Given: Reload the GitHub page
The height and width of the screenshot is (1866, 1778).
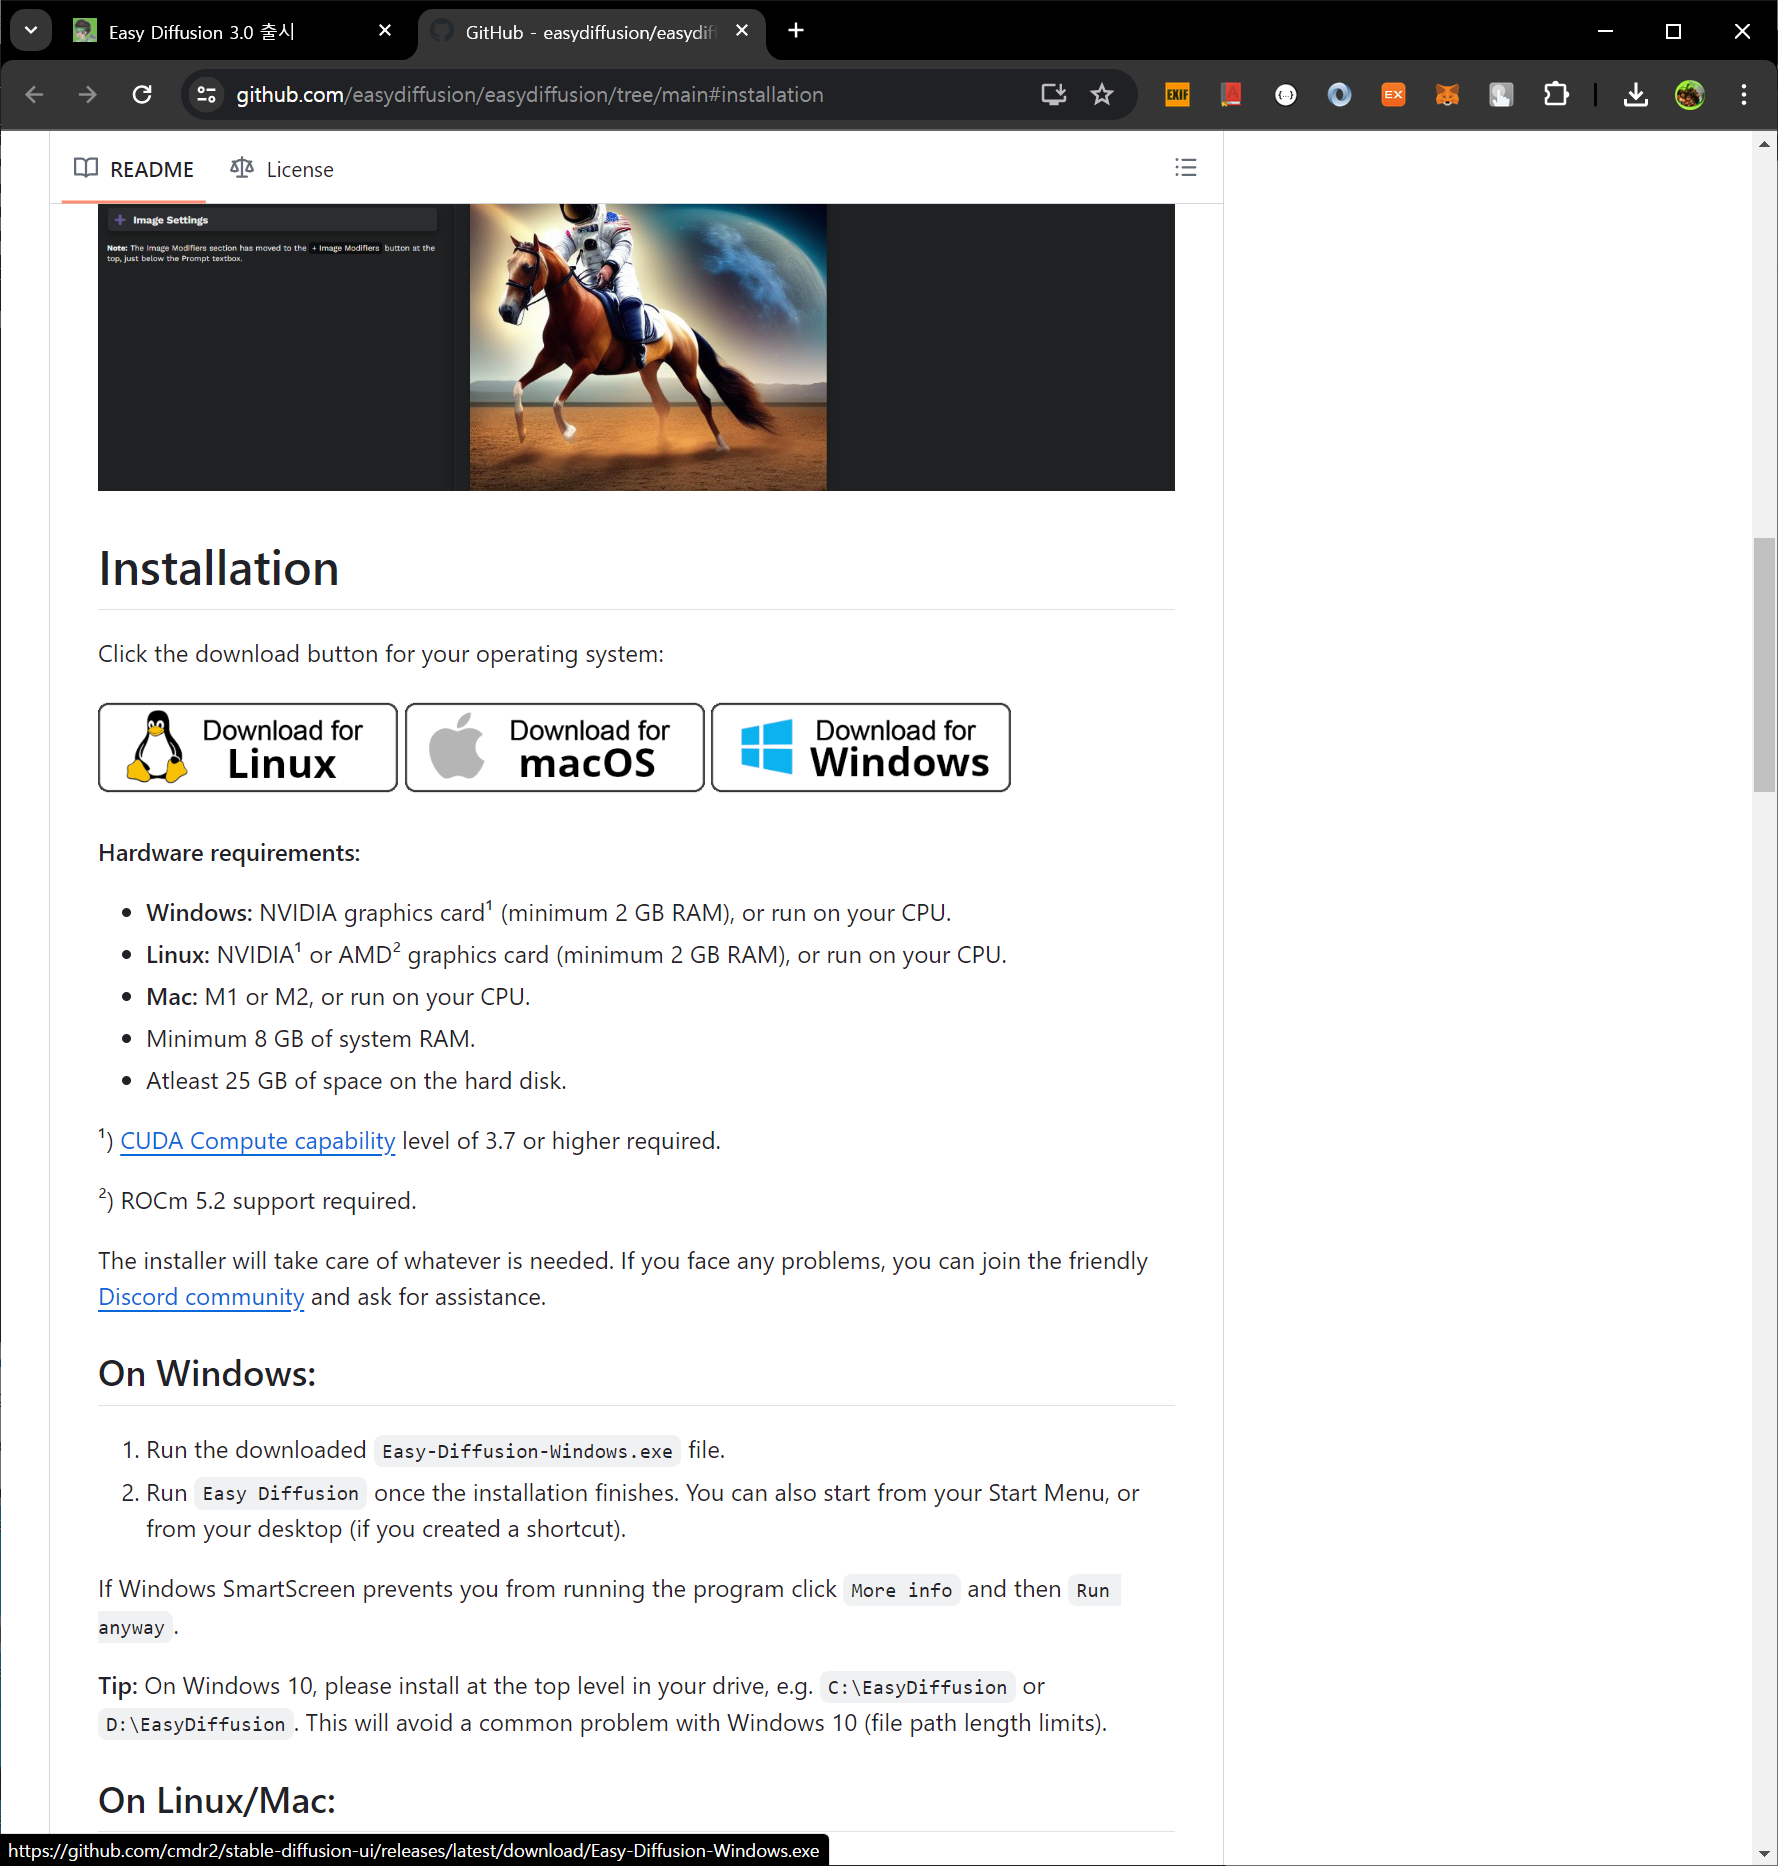Looking at the screenshot, I should (x=142, y=95).
